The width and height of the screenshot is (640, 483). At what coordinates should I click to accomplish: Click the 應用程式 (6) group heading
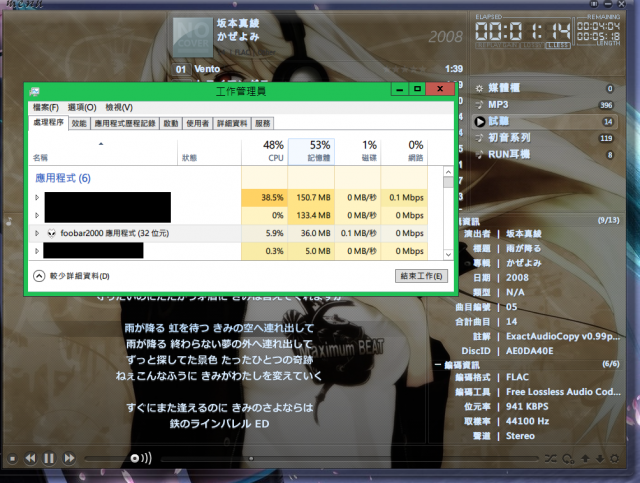63,178
